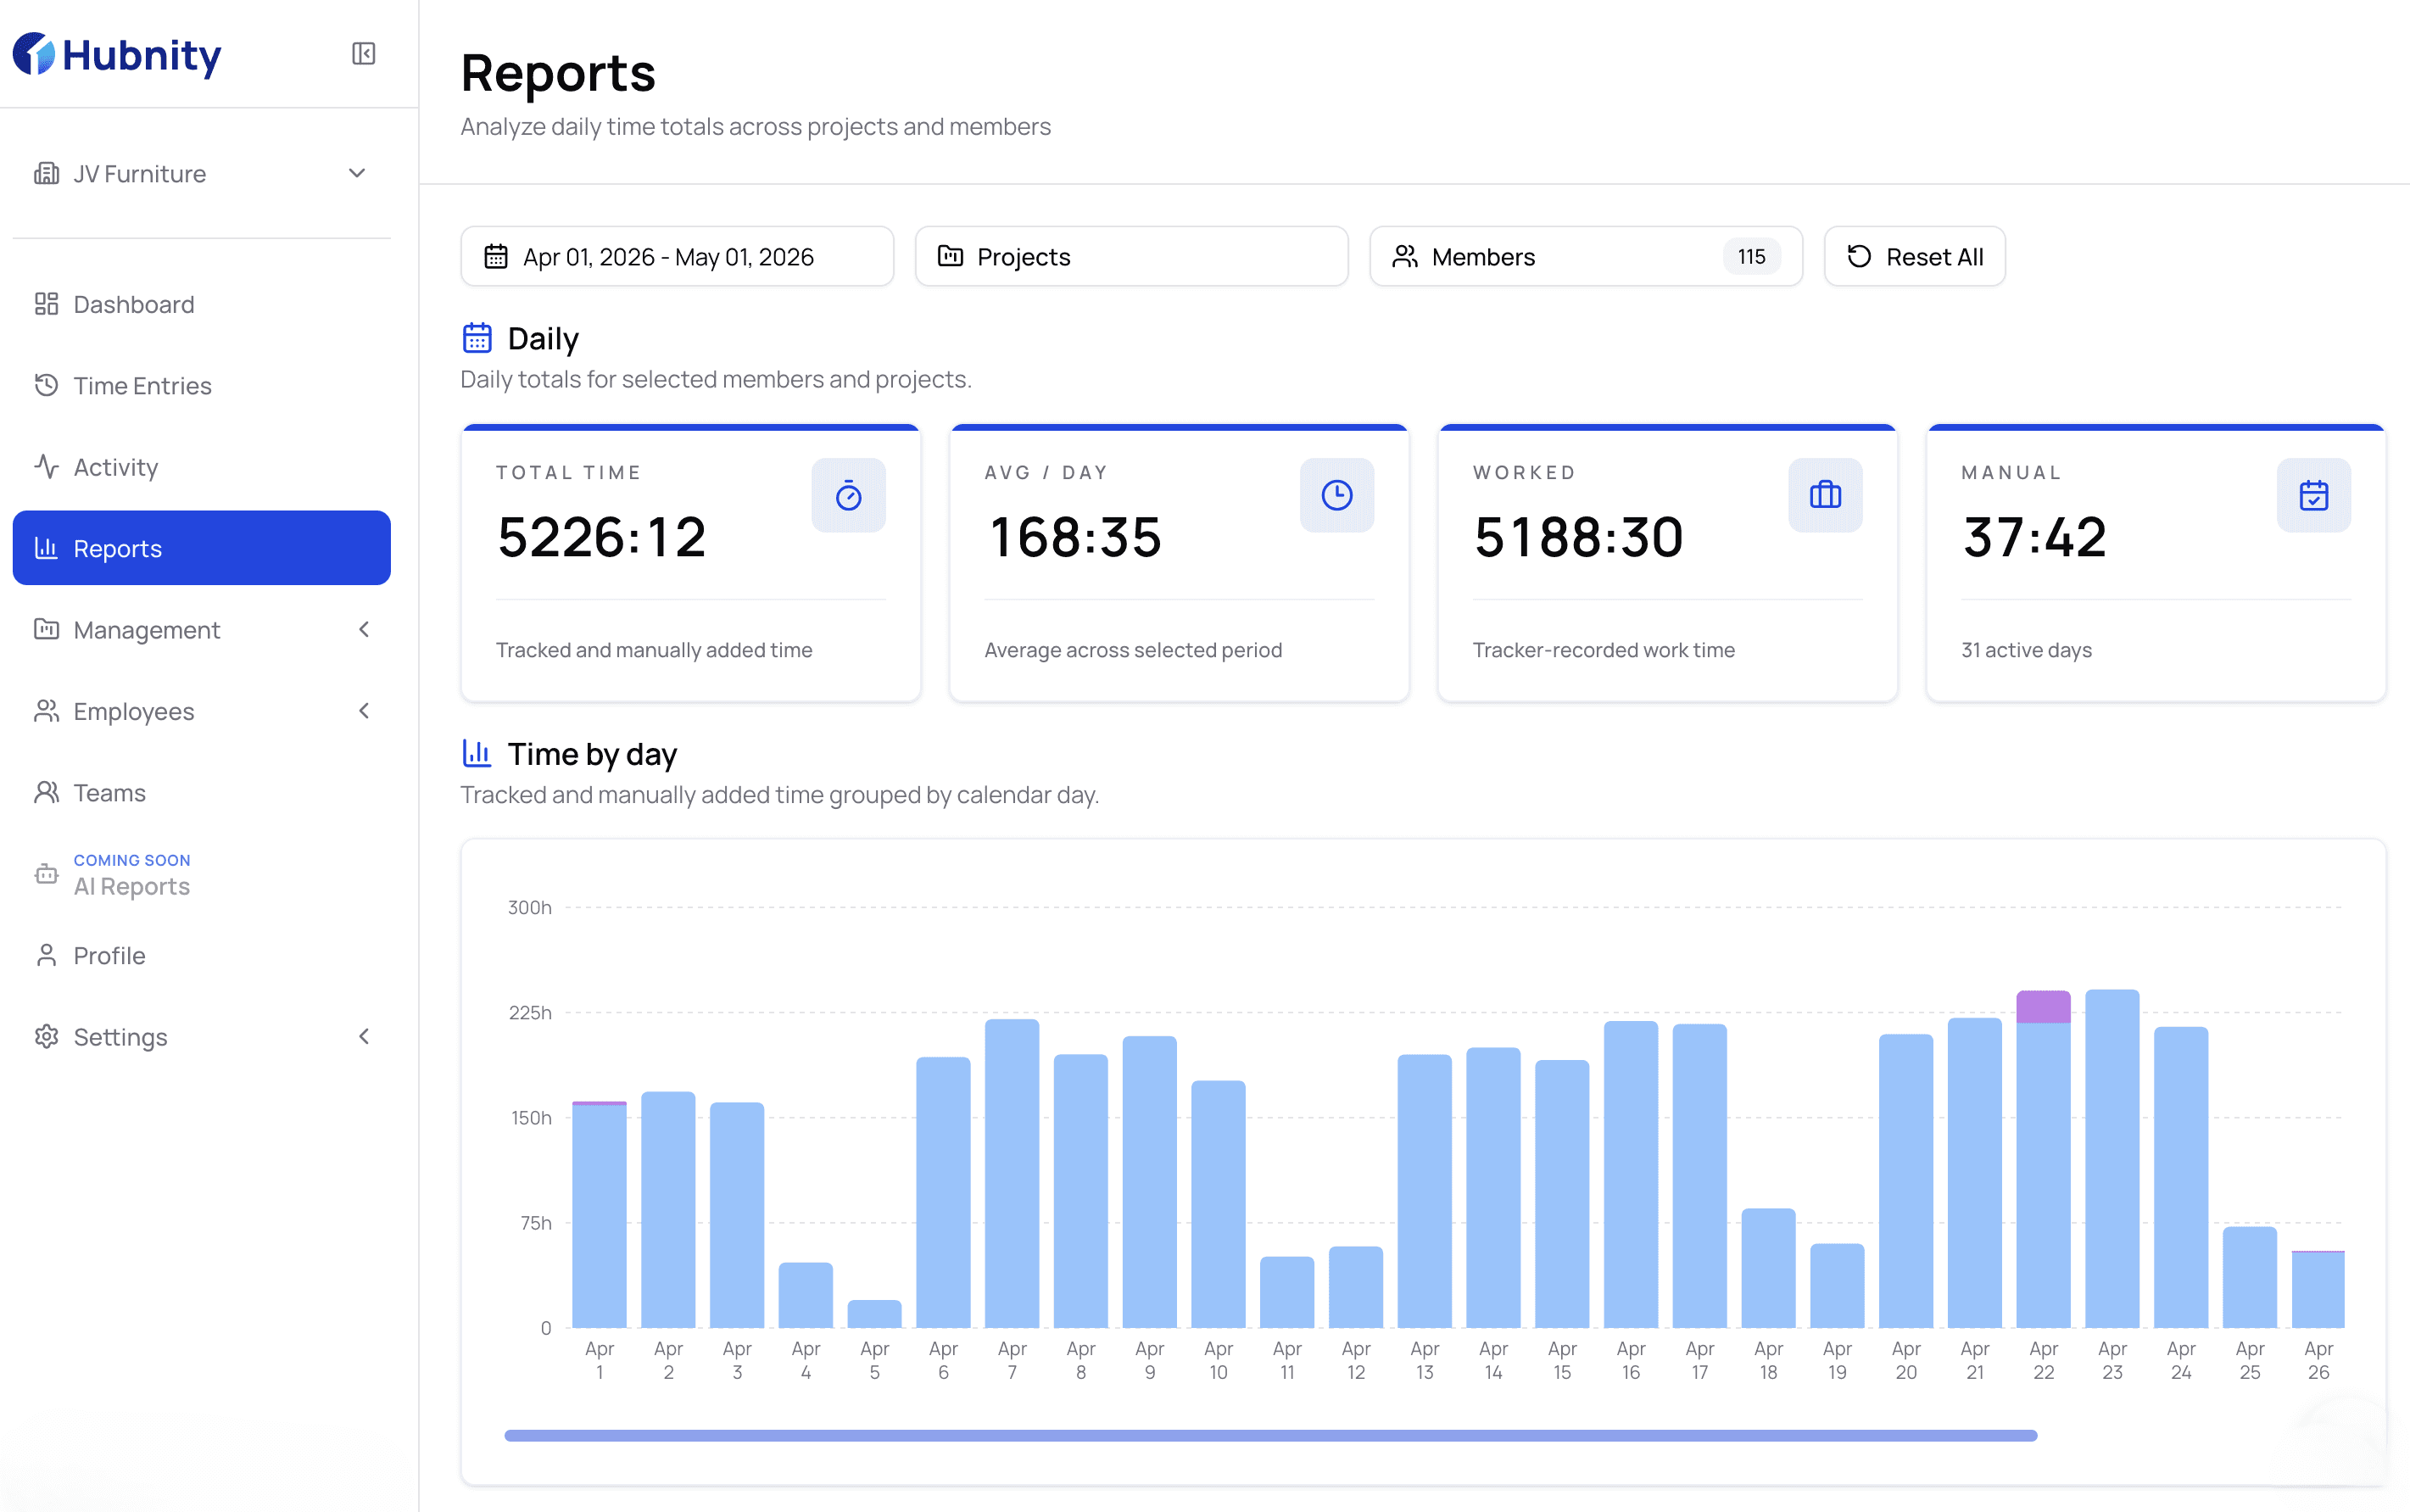
Task: Click the Worked value 5188:30
Action: tap(1579, 538)
